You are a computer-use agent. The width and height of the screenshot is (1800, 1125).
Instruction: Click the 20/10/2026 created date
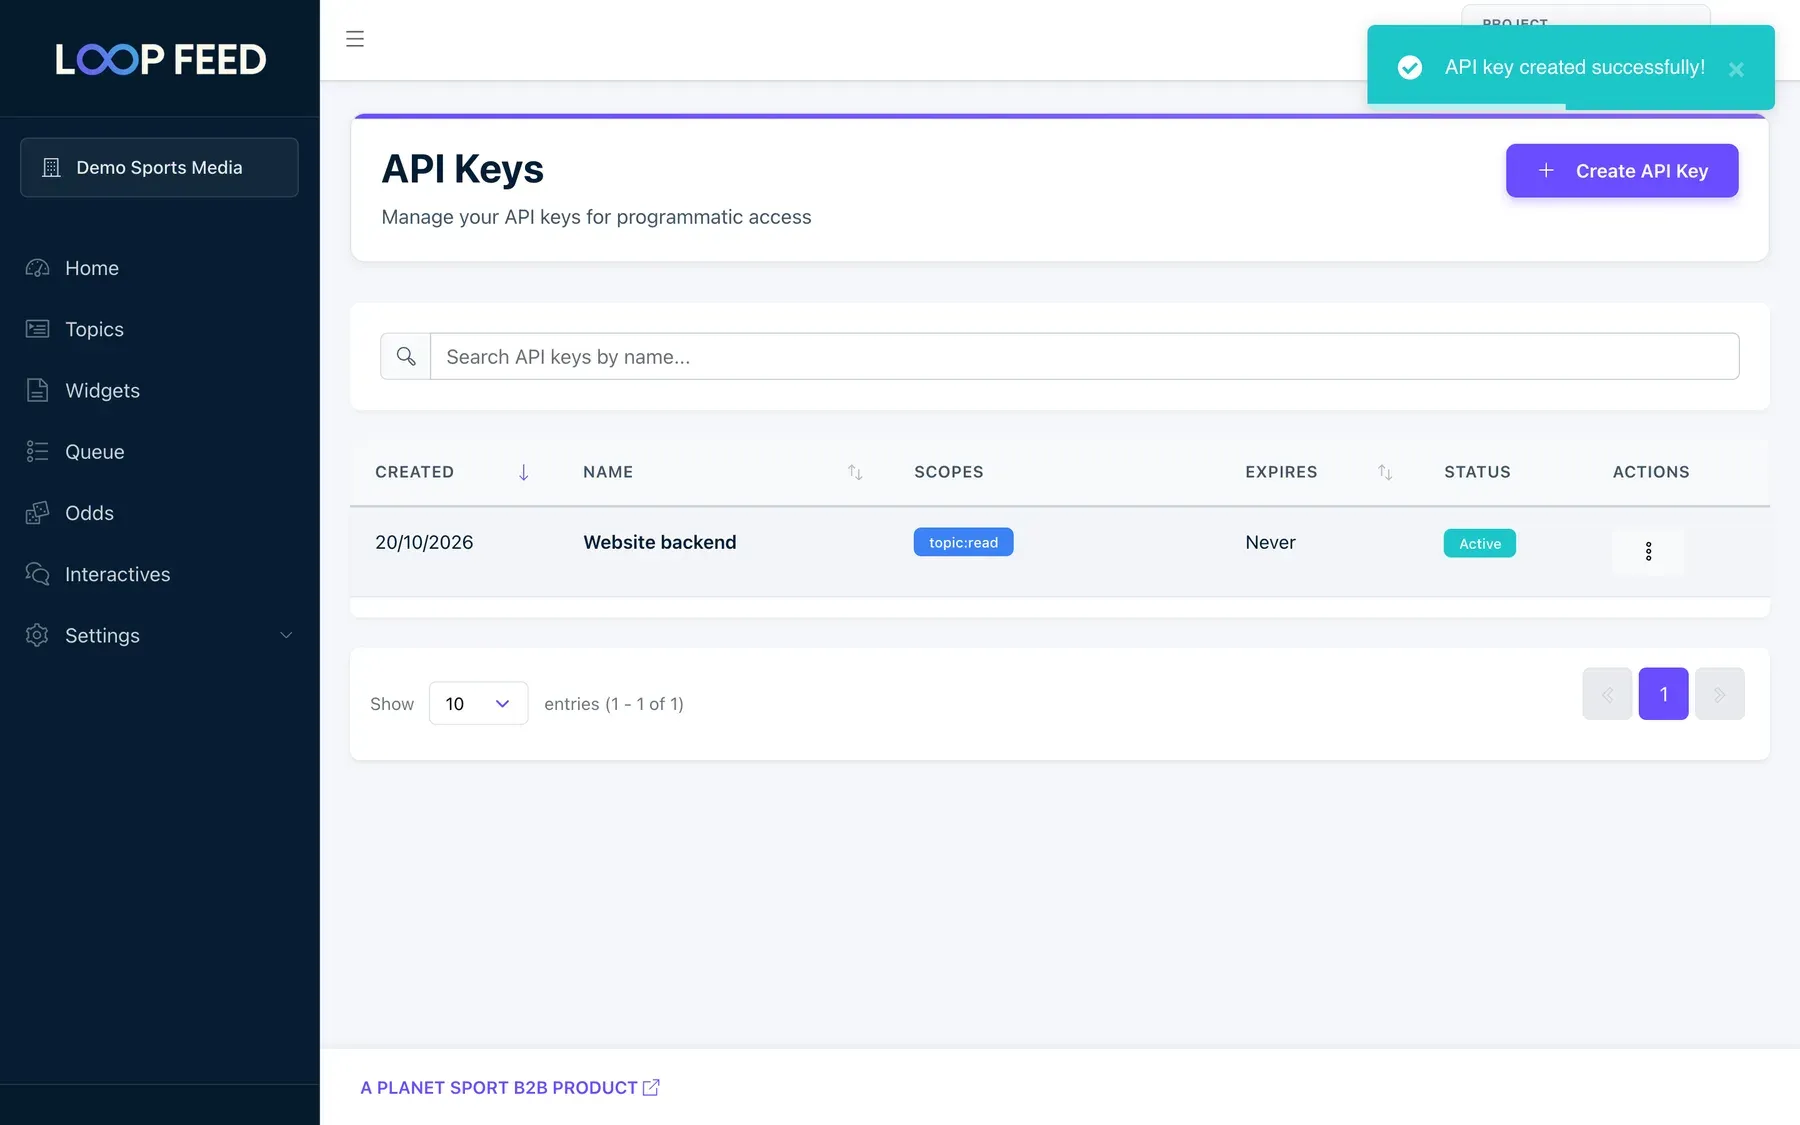424,542
